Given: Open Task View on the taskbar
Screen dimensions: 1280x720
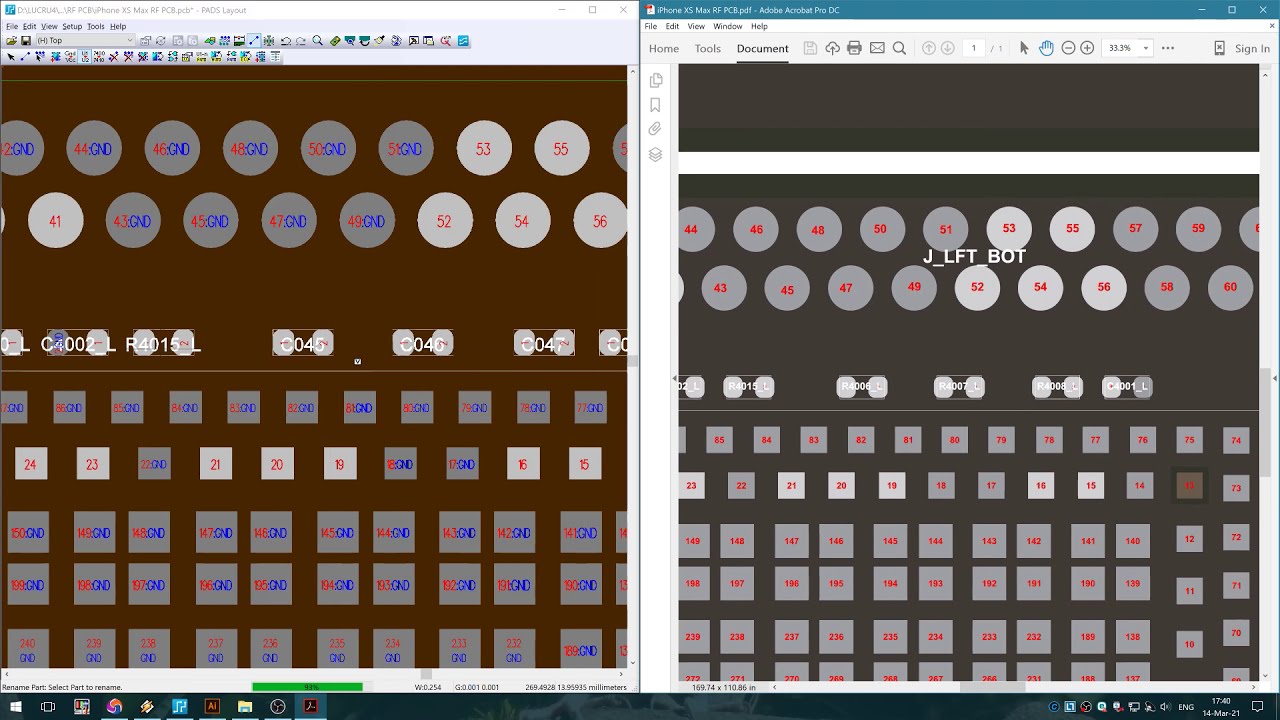Looking at the screenshot, I should coord(48,706).
